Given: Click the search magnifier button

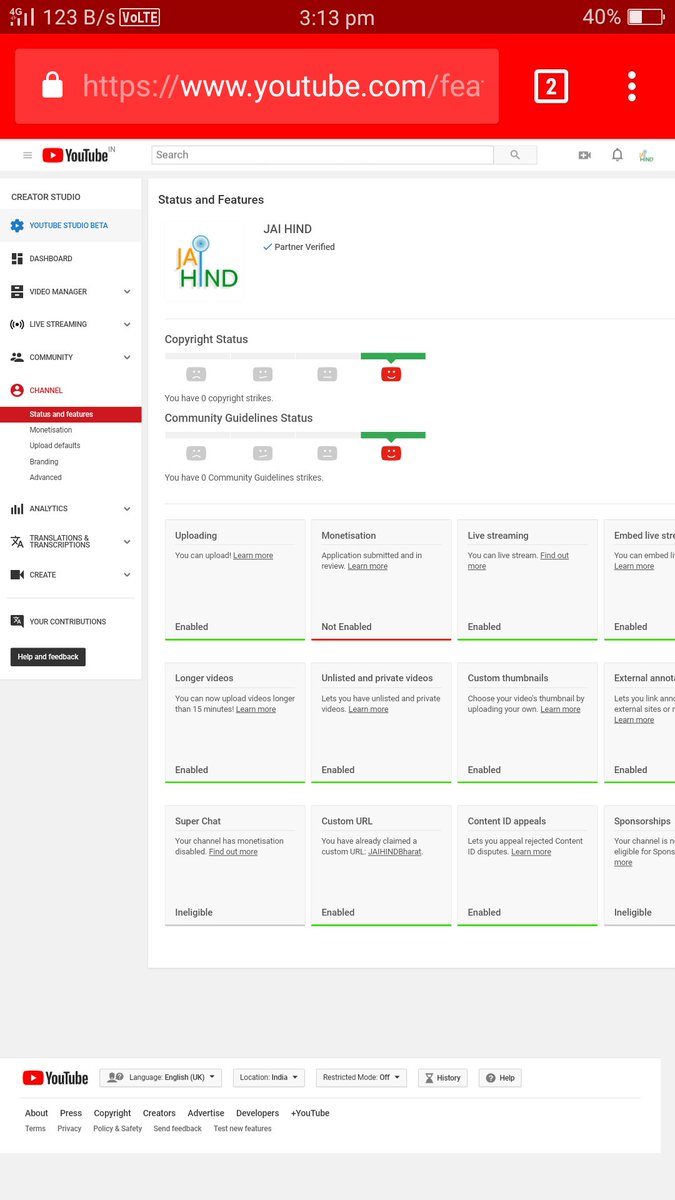Looking at the screenshot, I should 515,155.
